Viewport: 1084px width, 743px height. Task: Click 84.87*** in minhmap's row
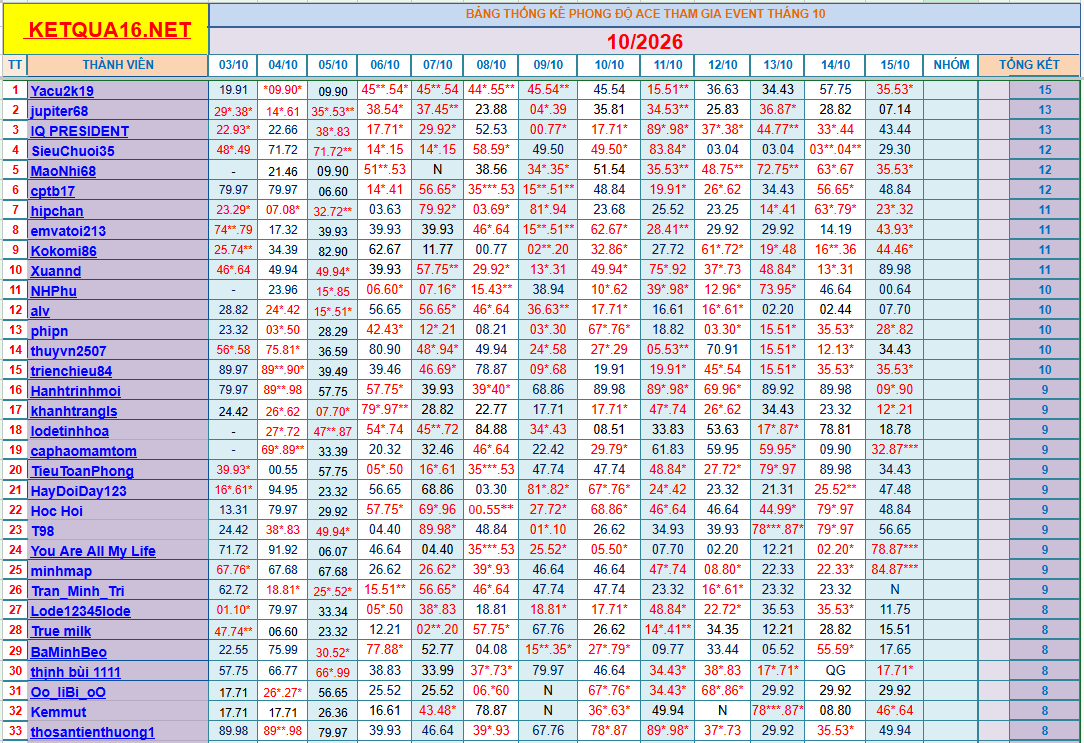(x=895, y=570)
